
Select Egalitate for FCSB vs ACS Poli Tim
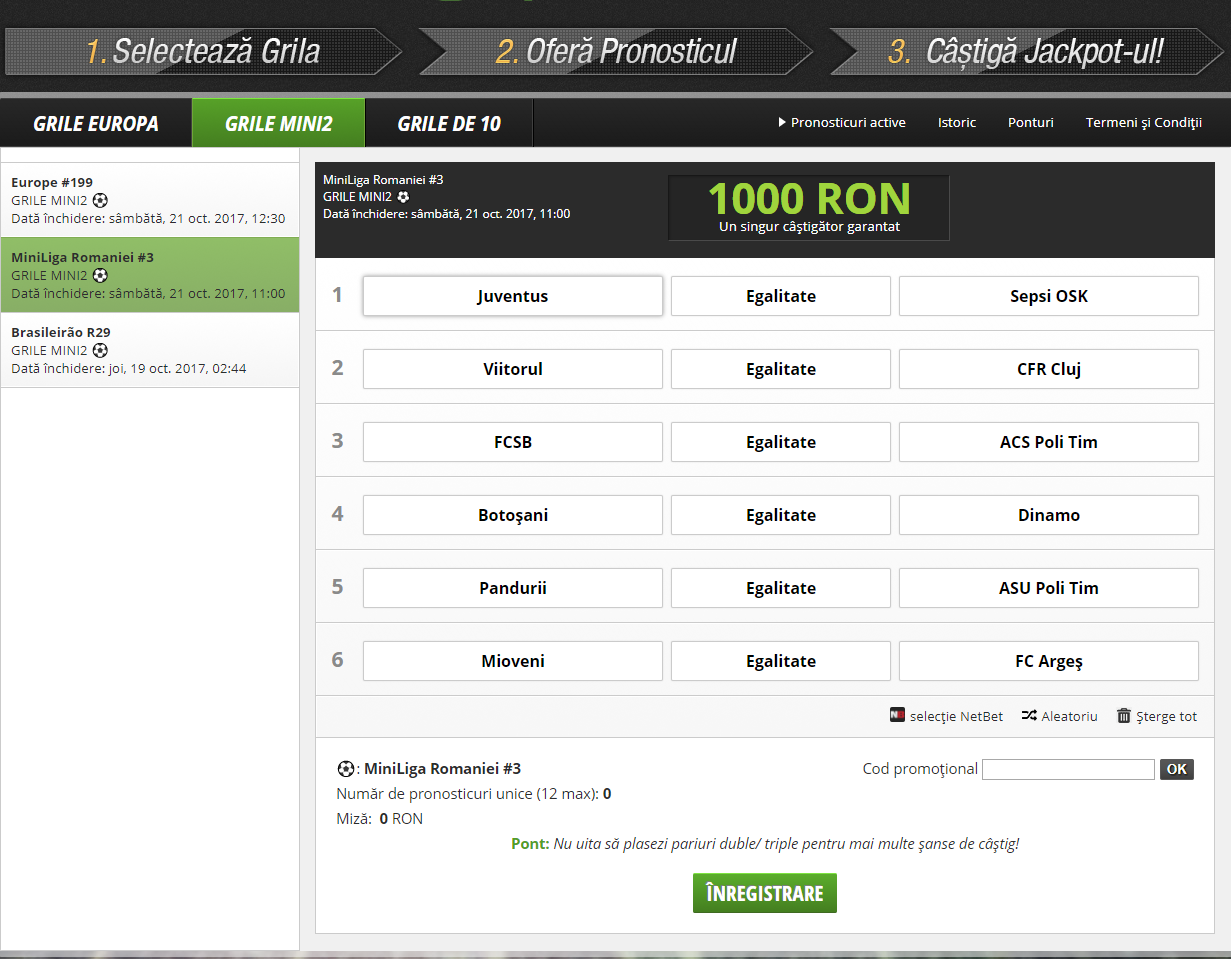[781, 442]
